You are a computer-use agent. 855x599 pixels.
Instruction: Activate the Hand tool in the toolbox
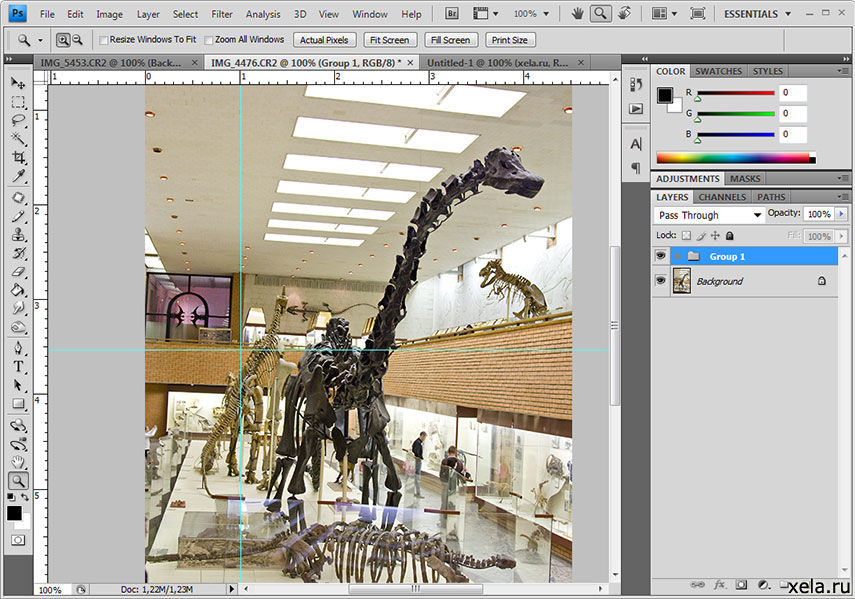coord(18,461)
